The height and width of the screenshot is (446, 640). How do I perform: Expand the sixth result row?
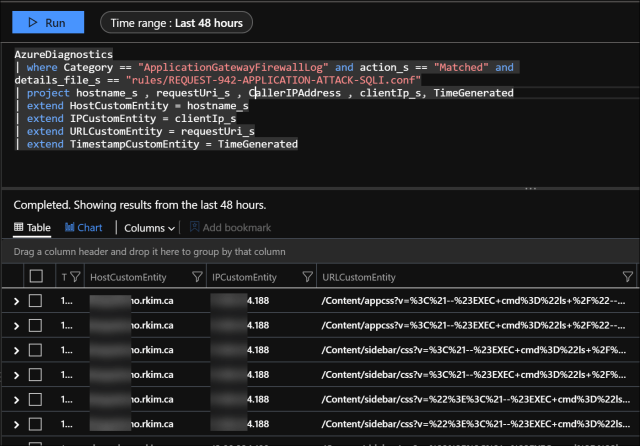[x=15, y=422]
